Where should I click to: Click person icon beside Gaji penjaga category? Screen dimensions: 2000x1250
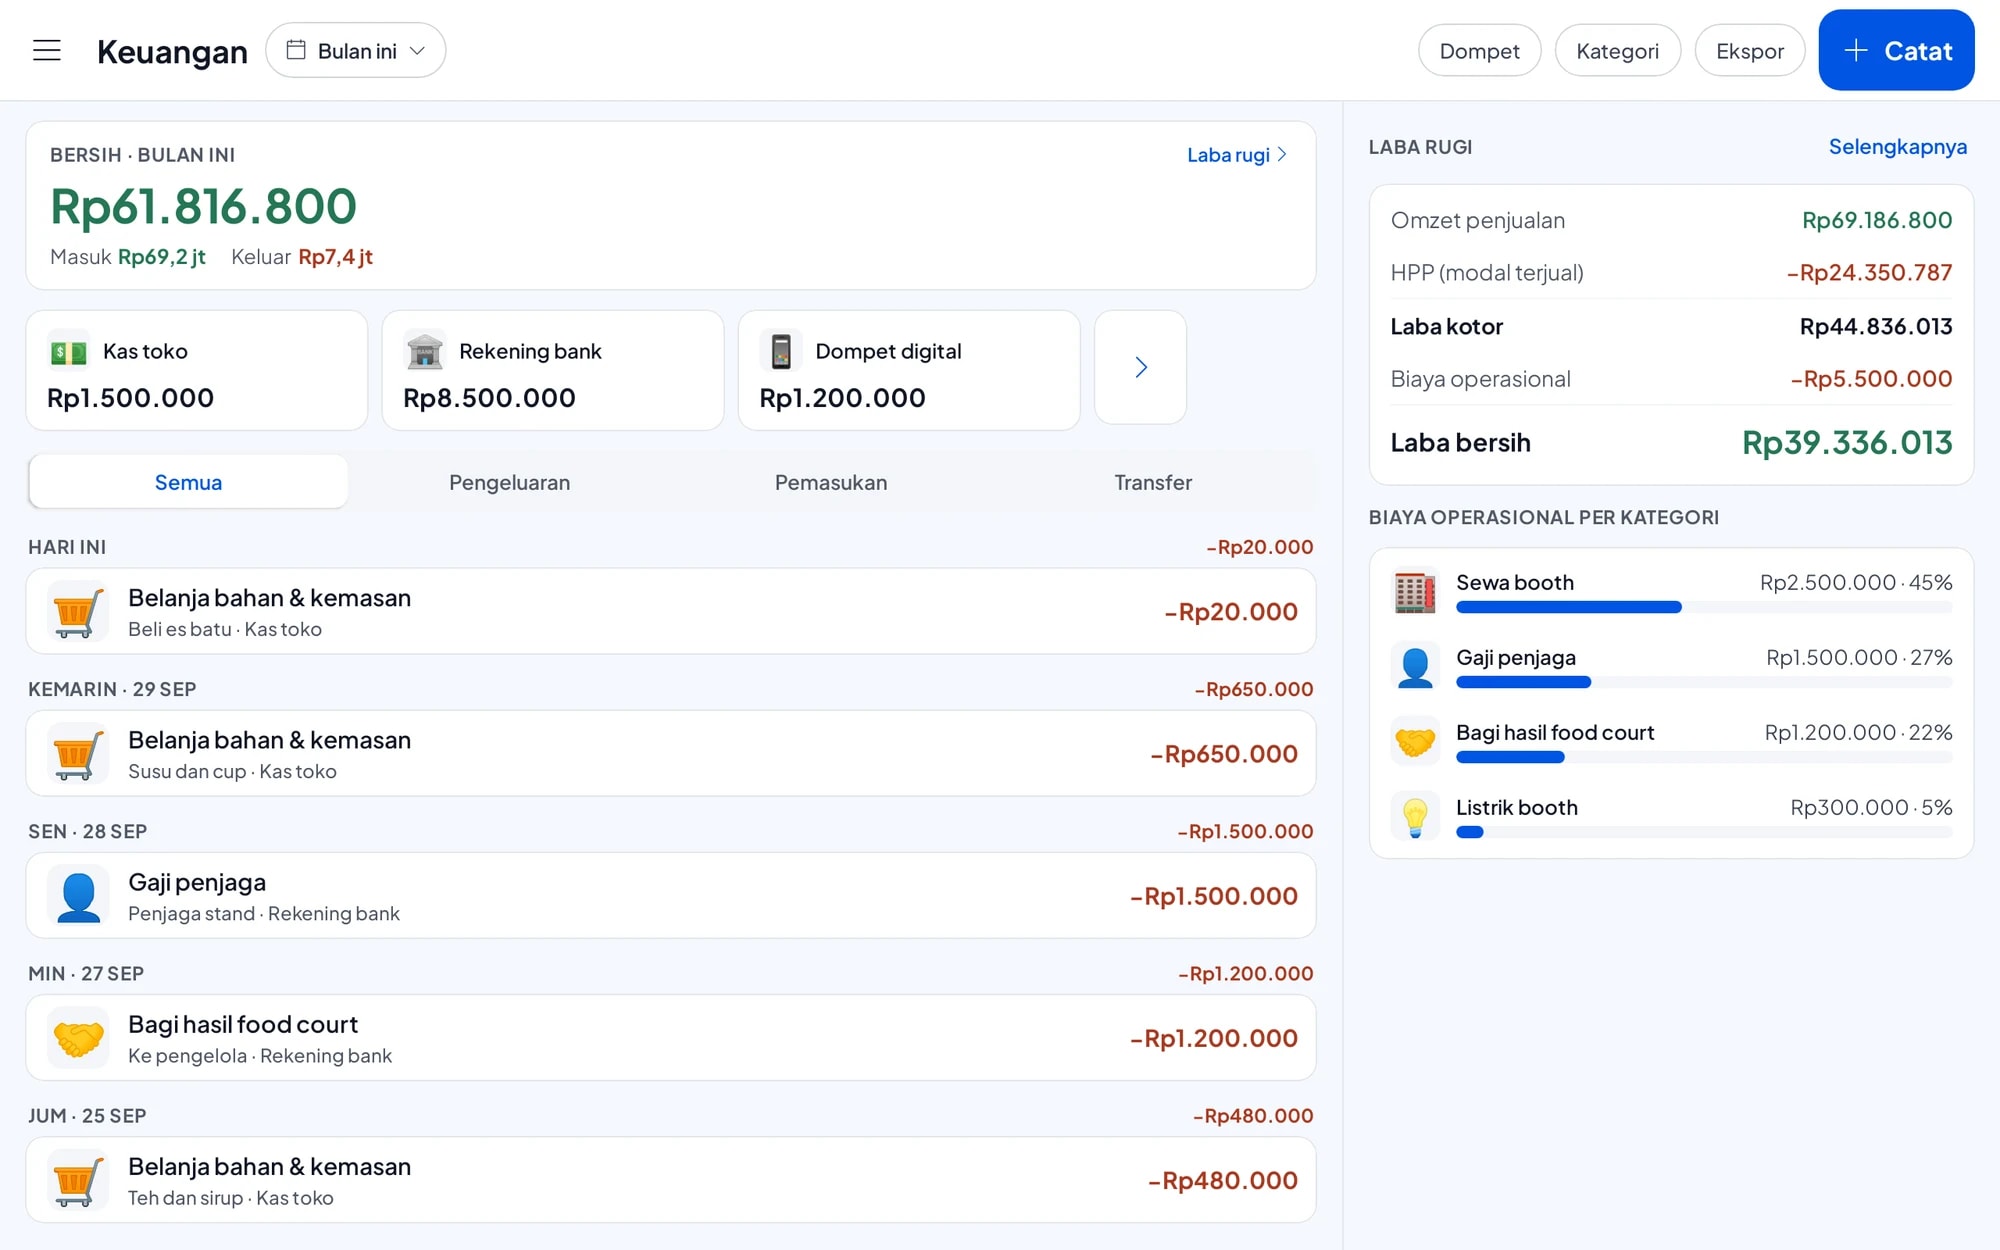point(1415,666)
